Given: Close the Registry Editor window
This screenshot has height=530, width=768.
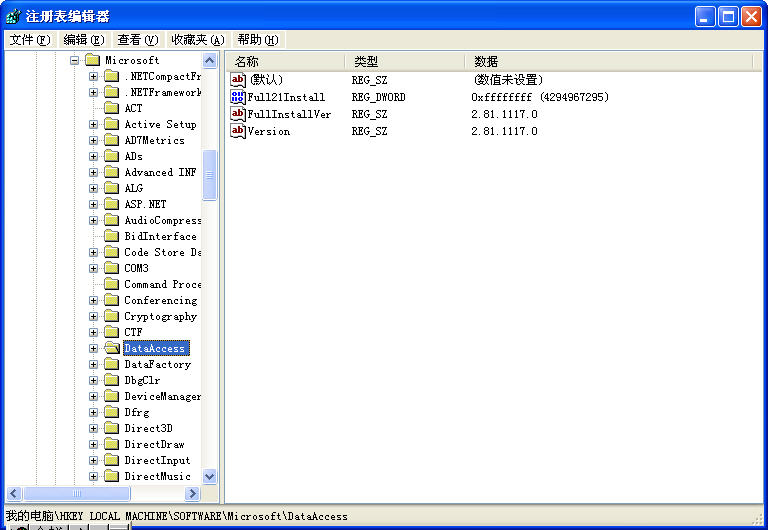Looking at the screenshot, I should 751,17.
